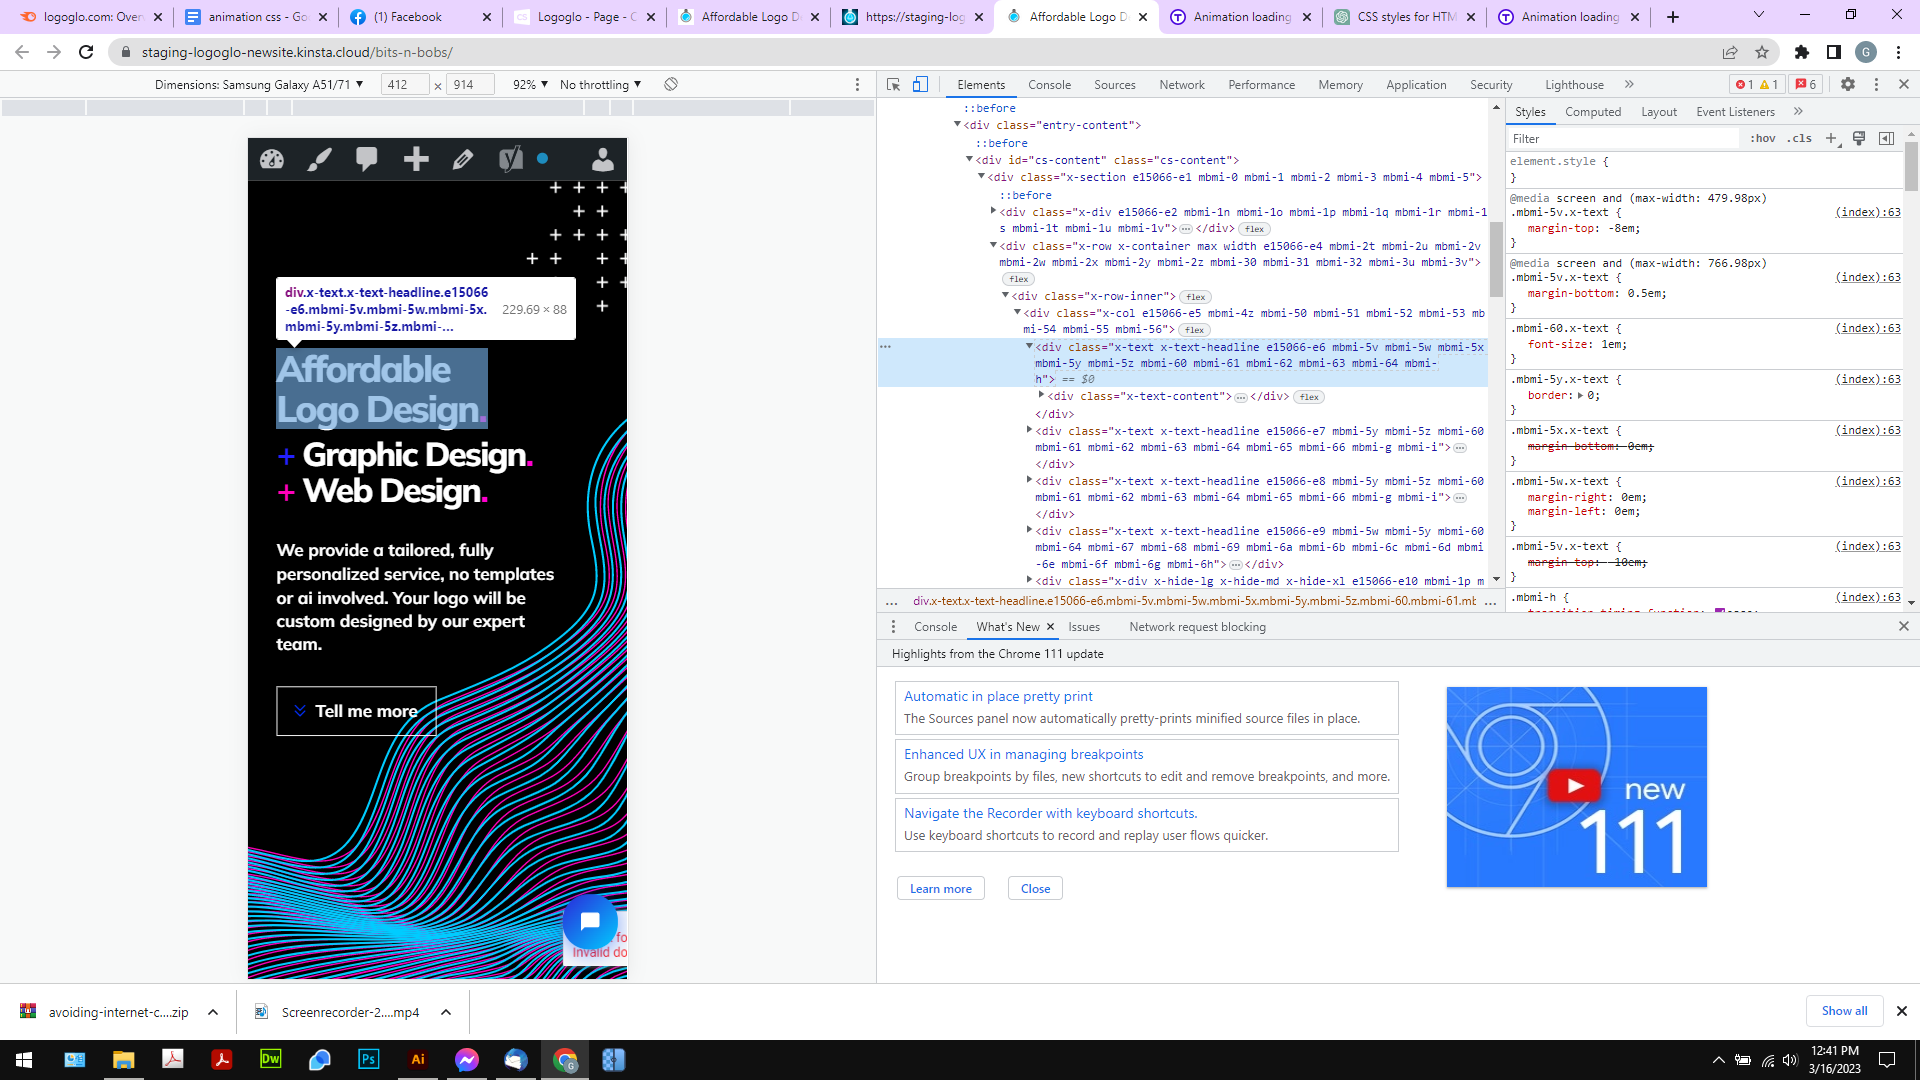Click the new style rule plus icon
The width and height of the screenshot is (1920, 1080).
click(1831, 139)
